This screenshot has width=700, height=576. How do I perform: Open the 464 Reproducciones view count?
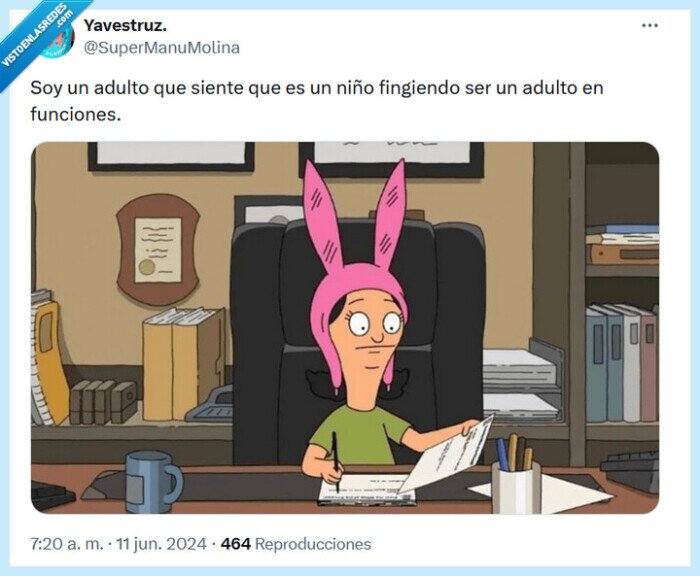click(296, 544)
